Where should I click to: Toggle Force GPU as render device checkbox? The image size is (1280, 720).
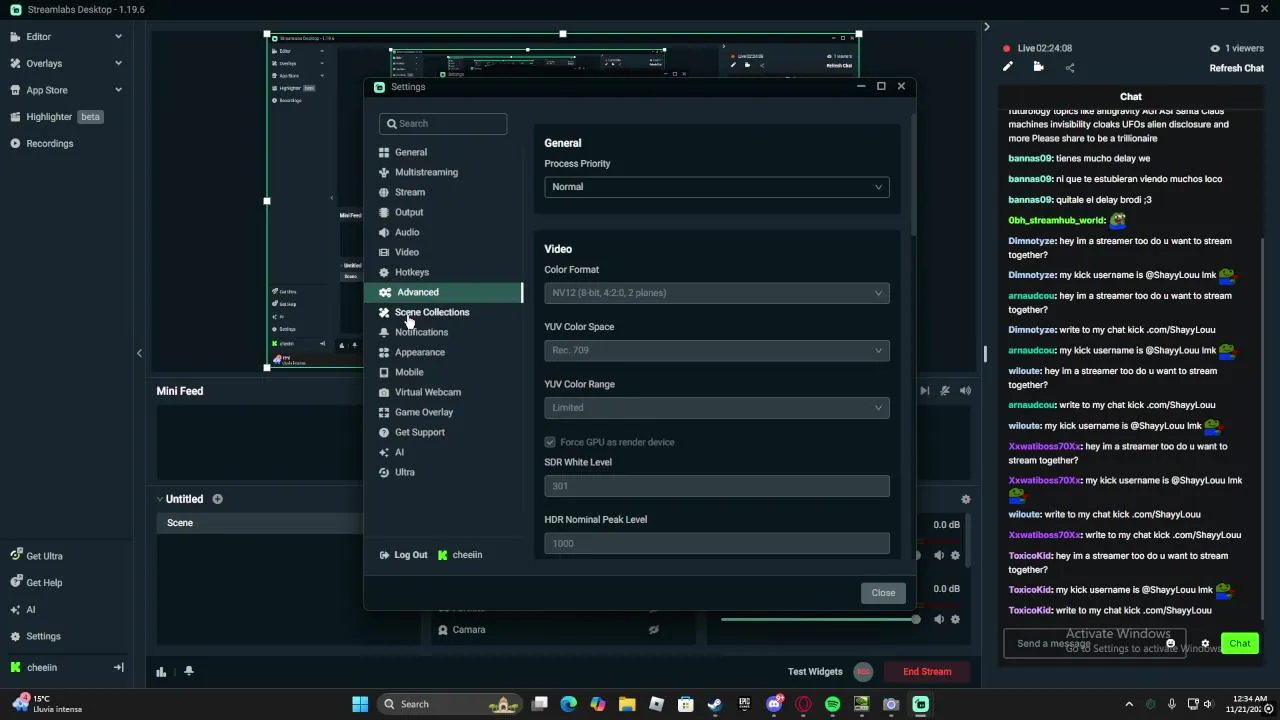[550, 442]
